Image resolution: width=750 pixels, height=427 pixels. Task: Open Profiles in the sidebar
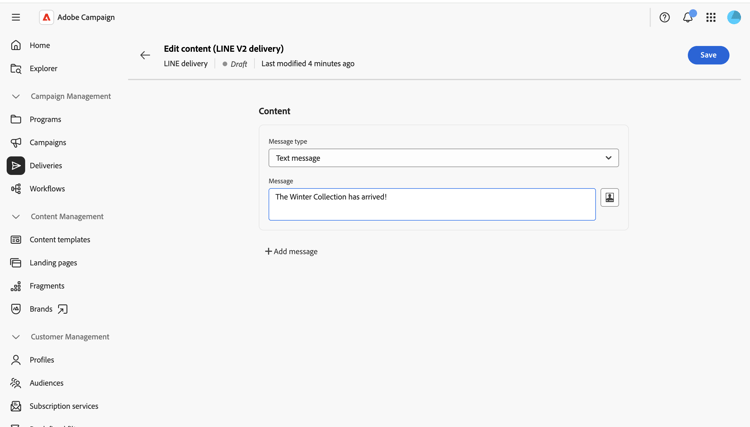coord(42,360)
